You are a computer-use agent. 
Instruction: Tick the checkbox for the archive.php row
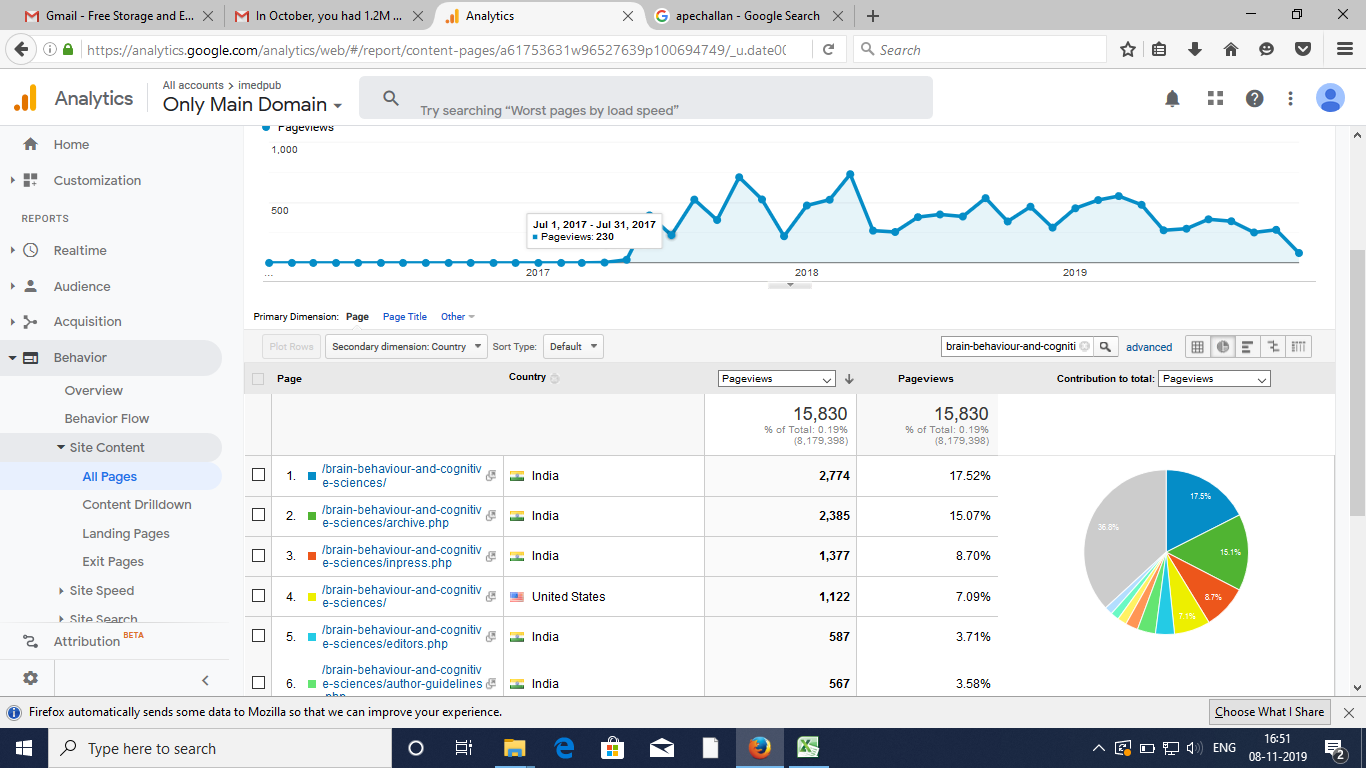[258, 515]
